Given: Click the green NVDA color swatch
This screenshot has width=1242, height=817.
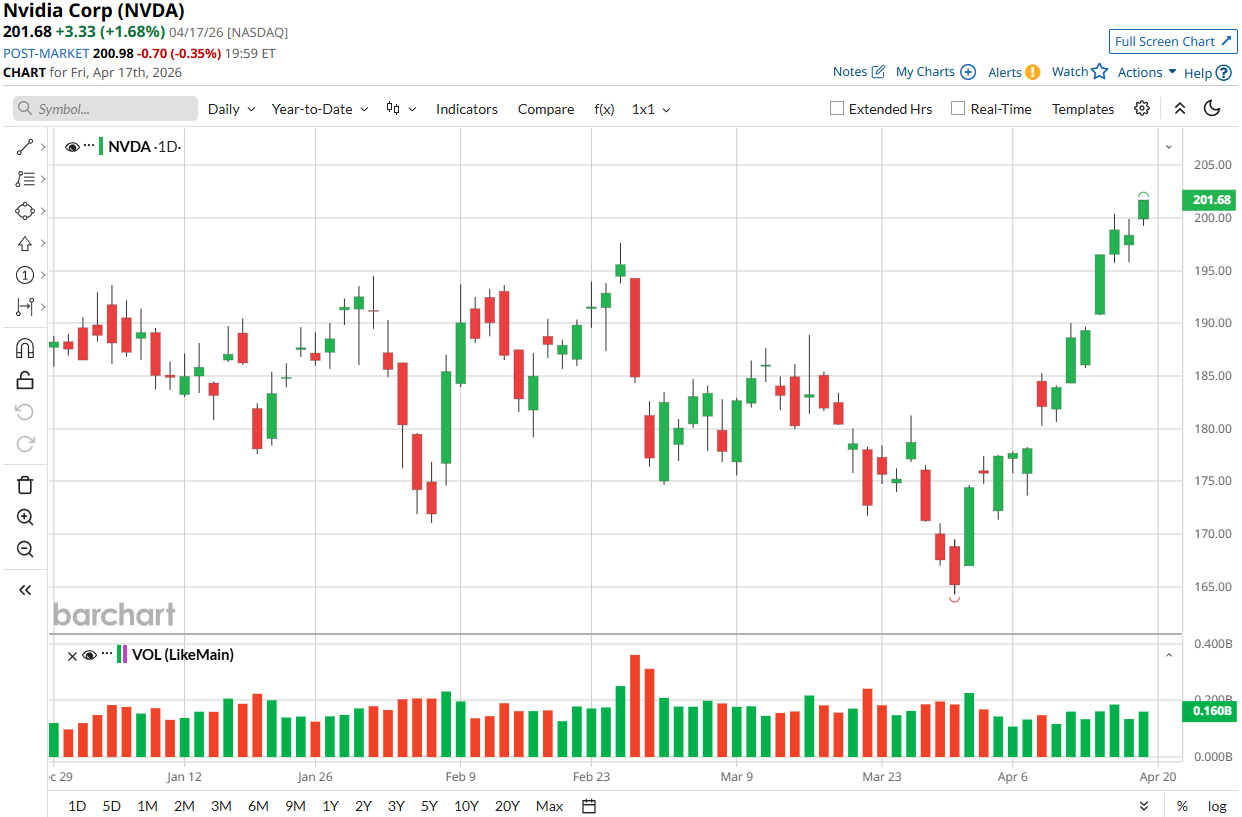Looking at the screenshot, I should 101,147.
